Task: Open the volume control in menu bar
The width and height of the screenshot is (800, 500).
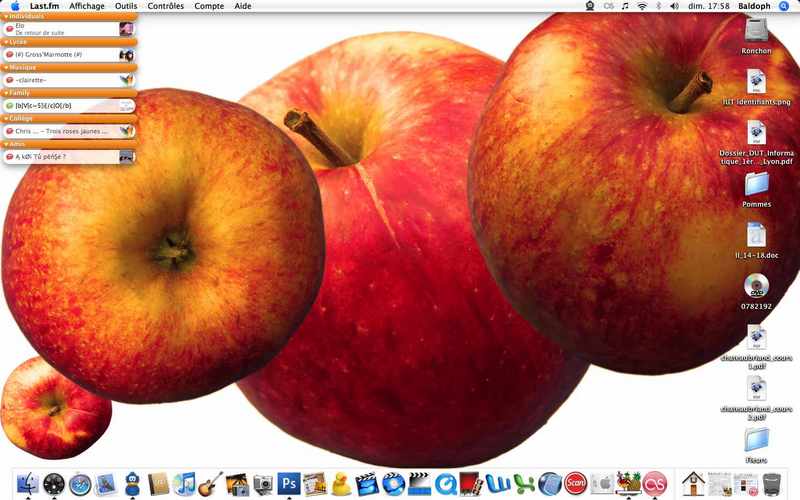Action: point(674,6)
